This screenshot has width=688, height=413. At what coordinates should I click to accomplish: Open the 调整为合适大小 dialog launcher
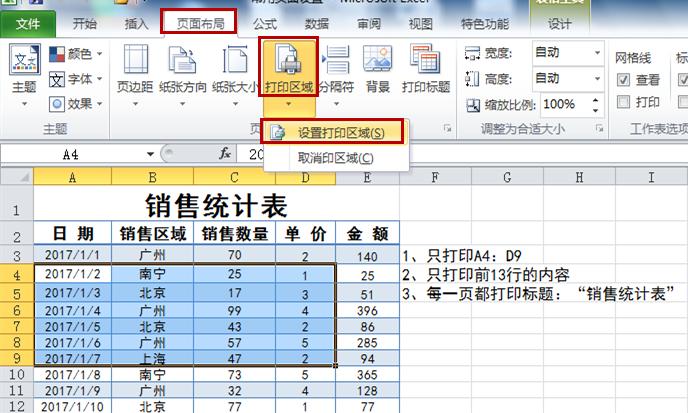point(599,128)
